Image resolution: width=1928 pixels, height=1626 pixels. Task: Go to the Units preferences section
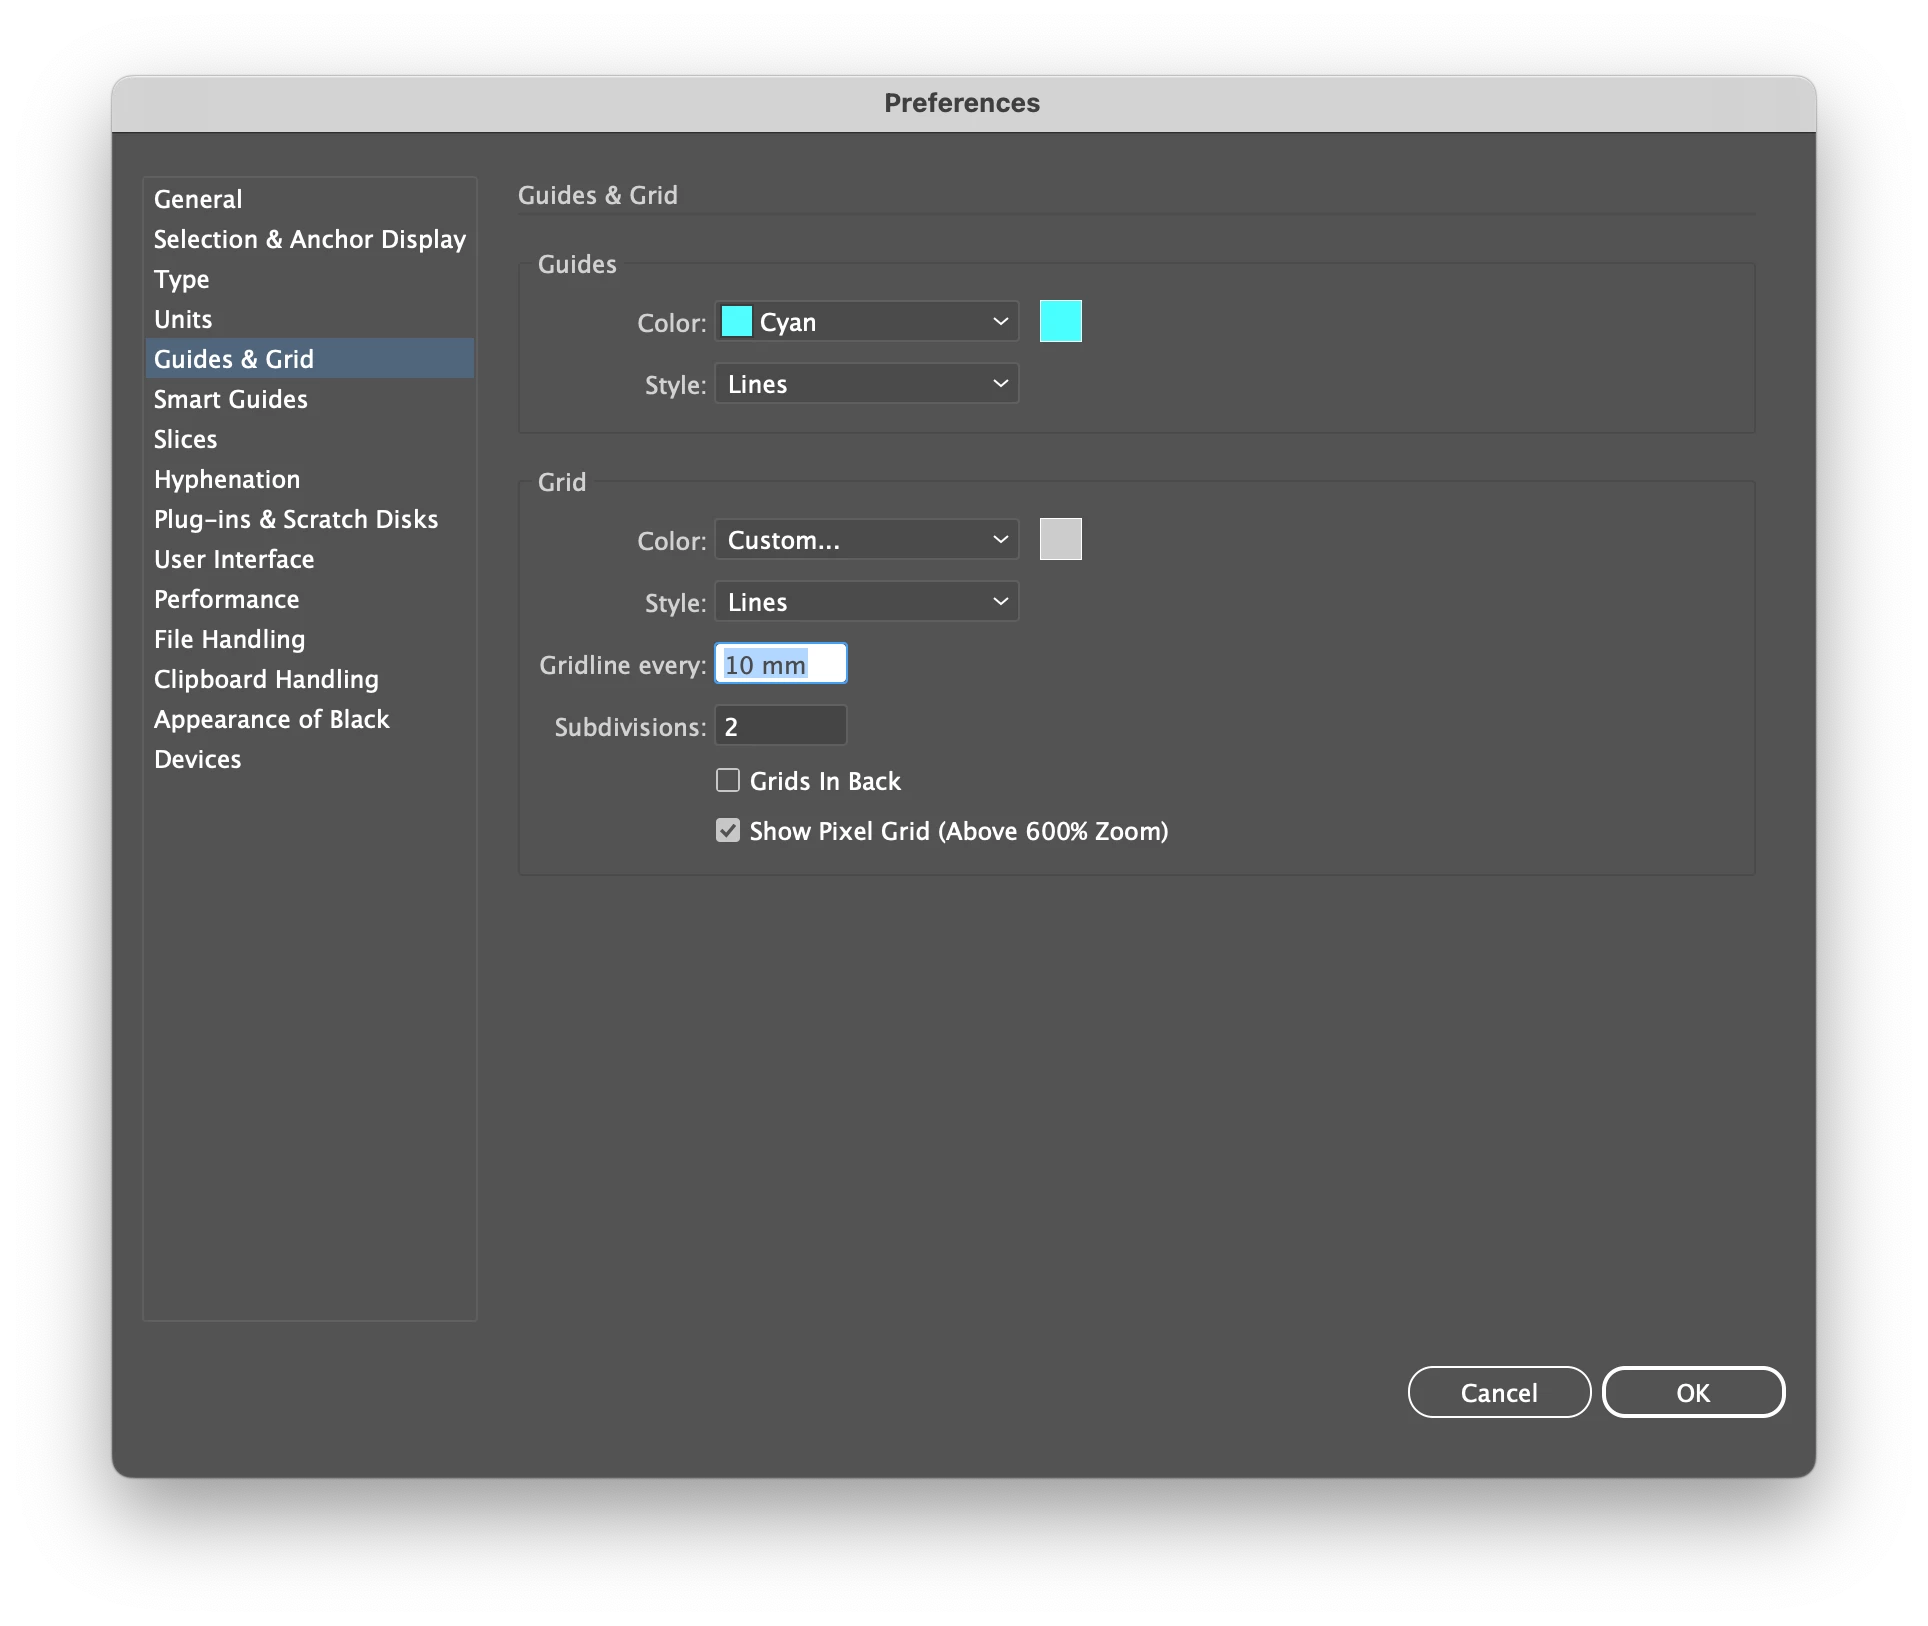(x=183, y=319)
